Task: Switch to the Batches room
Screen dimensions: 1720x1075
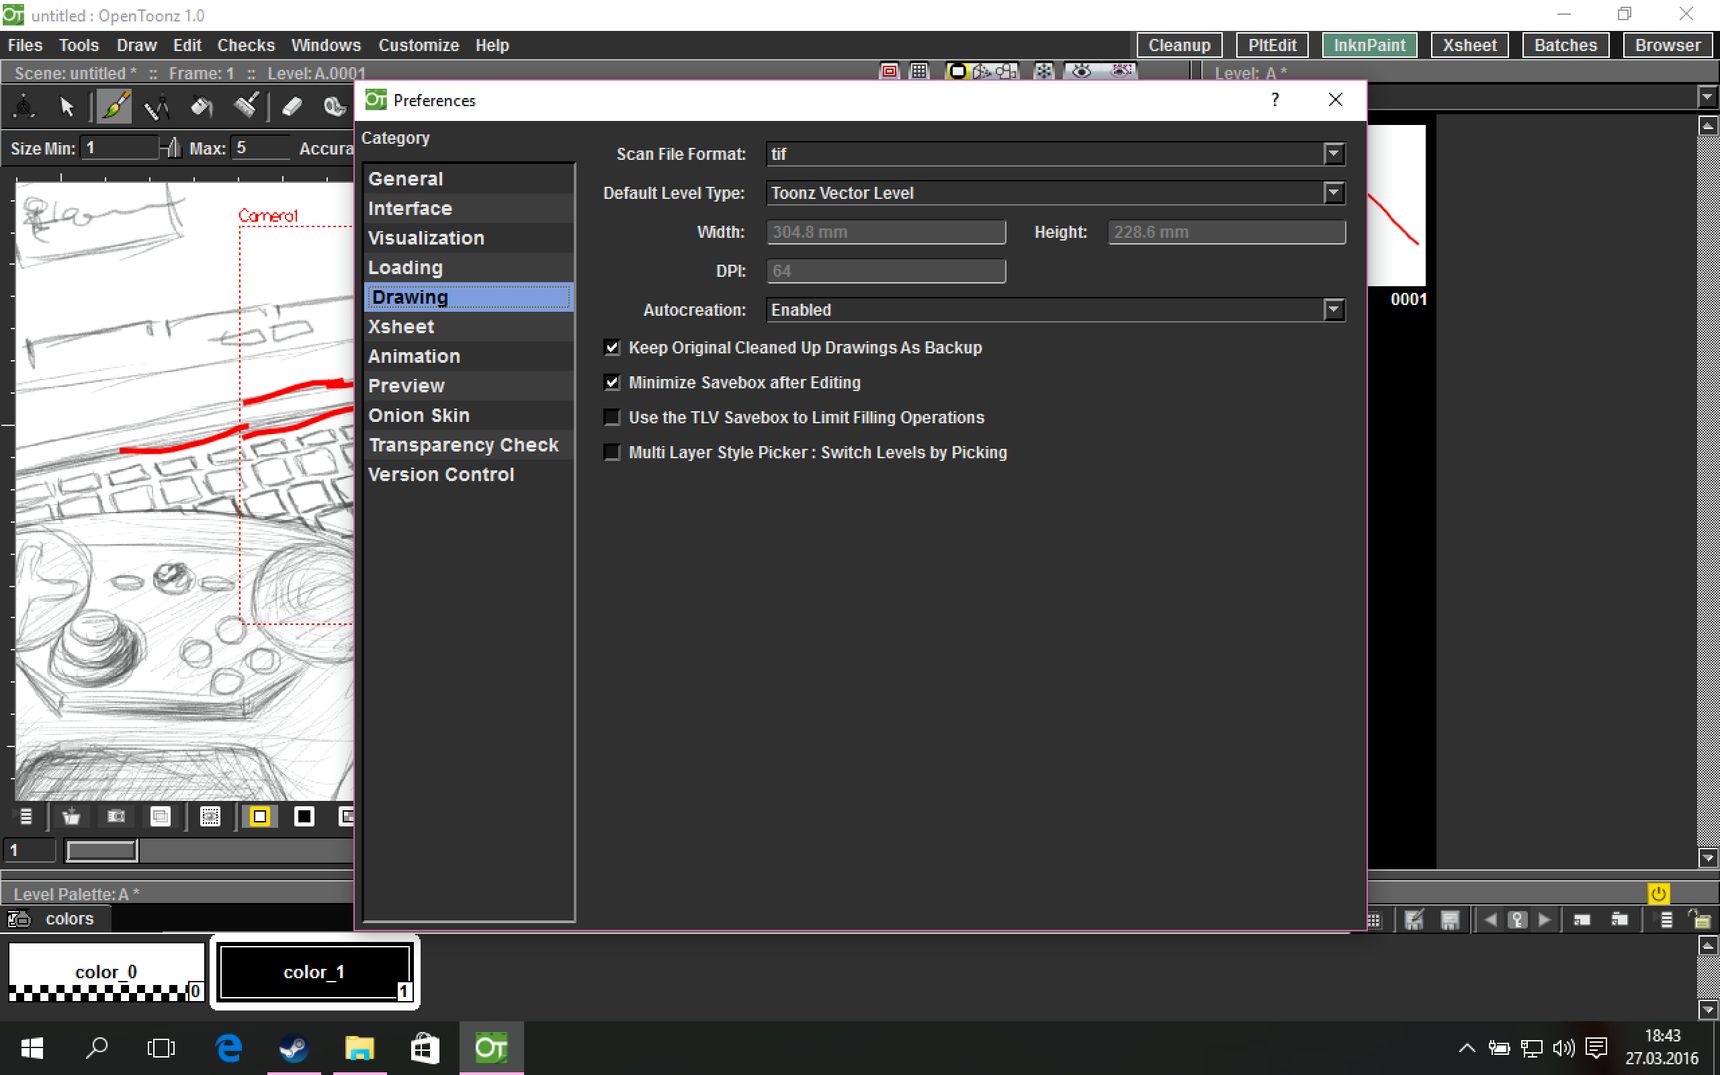Action: coord(1565,45)
